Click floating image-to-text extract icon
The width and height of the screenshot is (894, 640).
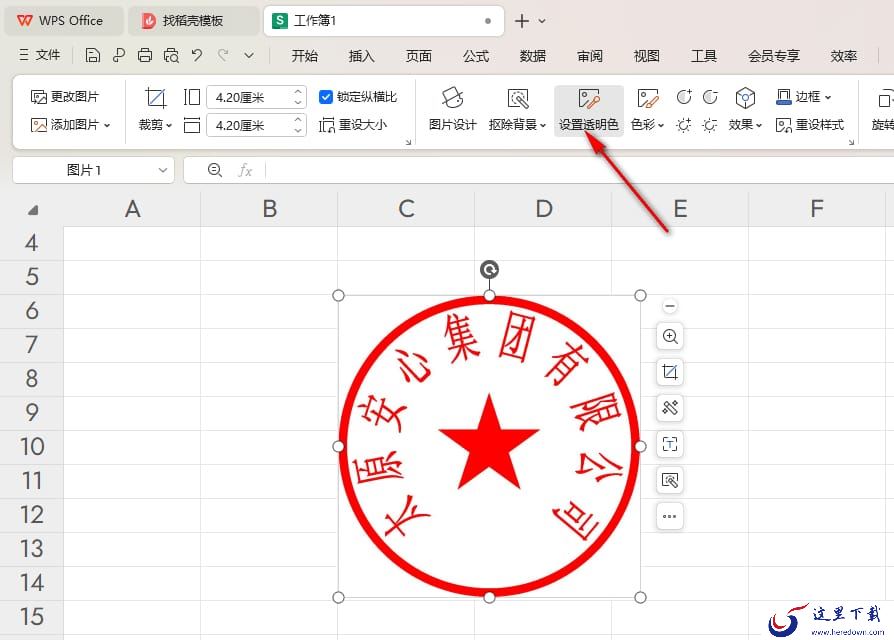click(x=670, y=444)
